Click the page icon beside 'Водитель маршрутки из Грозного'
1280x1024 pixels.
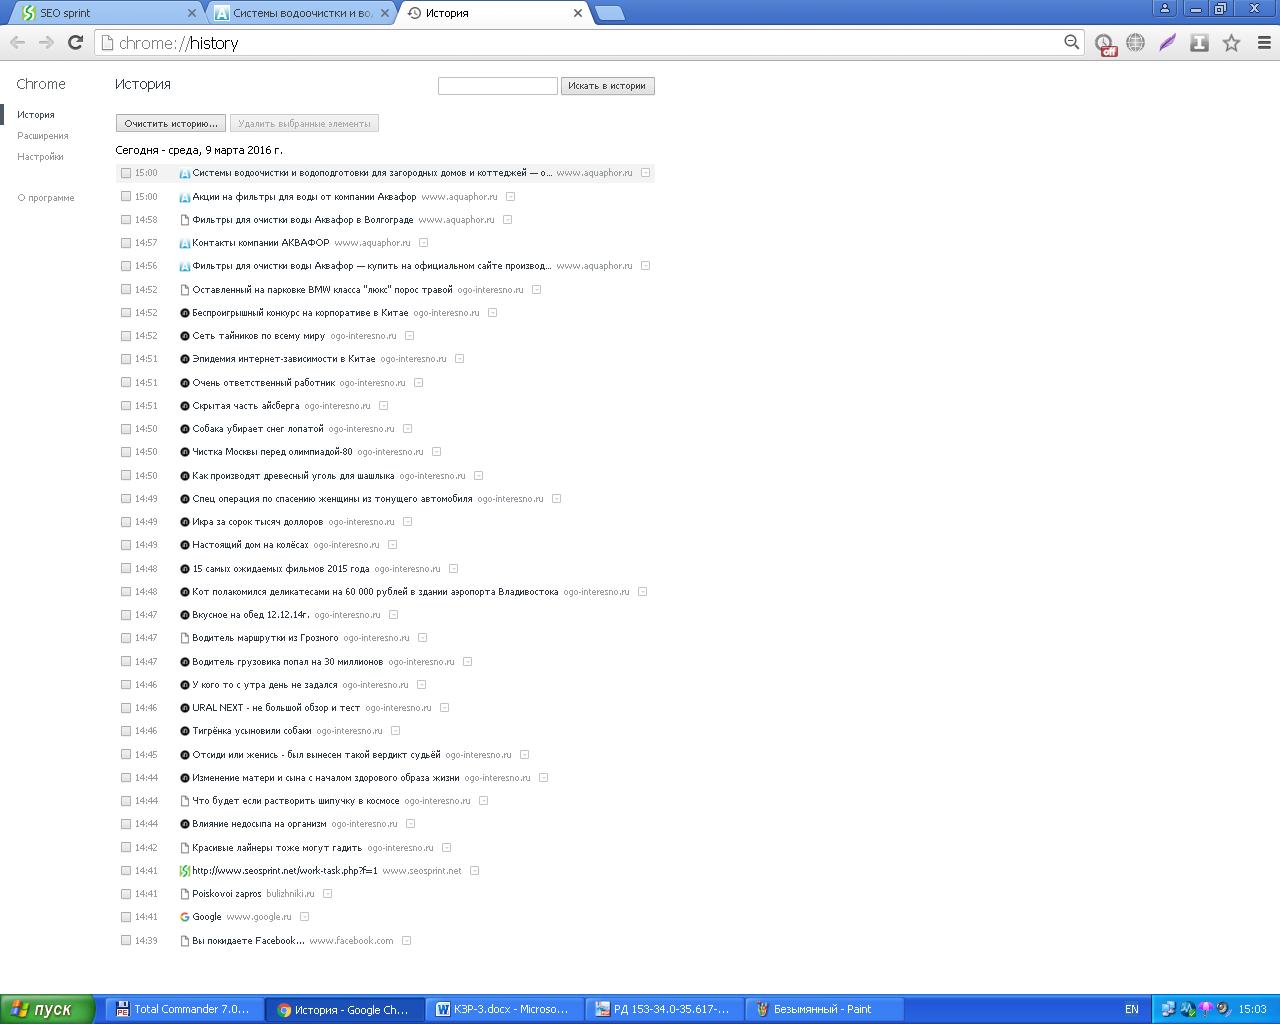[x=185, y=638]
